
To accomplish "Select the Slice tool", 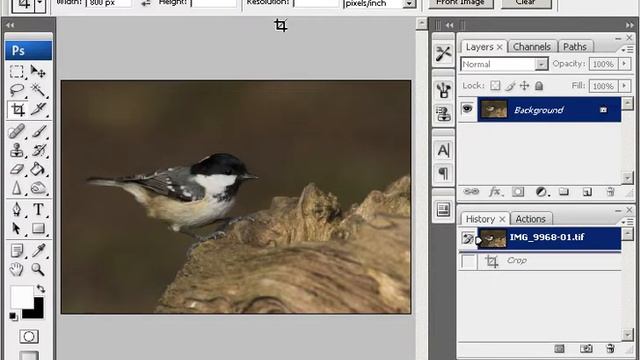I will (38, 109).
